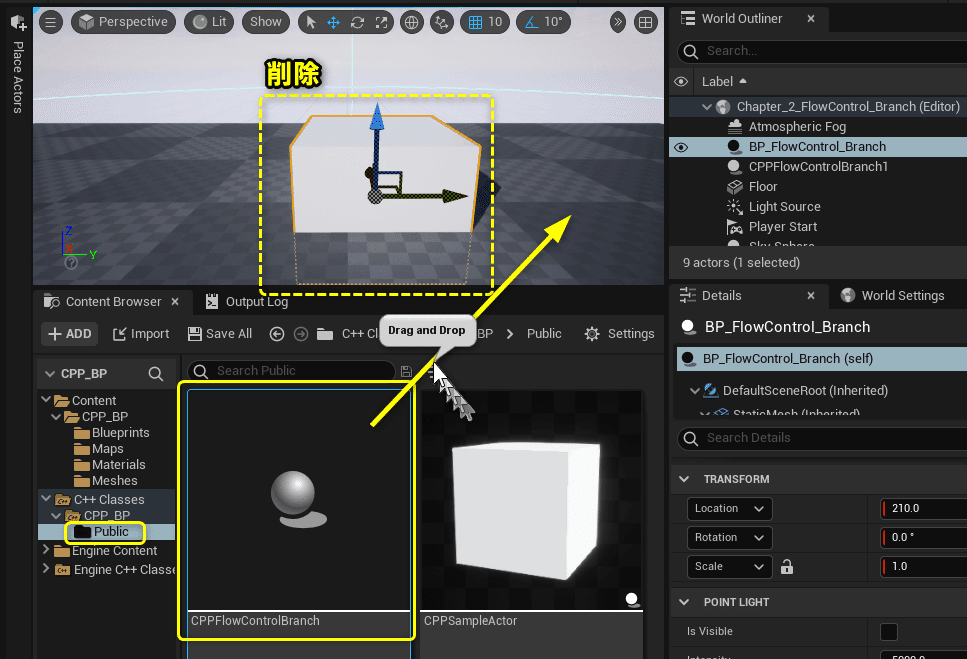Expand the Engine C++ Classes folder

[46, 568]
